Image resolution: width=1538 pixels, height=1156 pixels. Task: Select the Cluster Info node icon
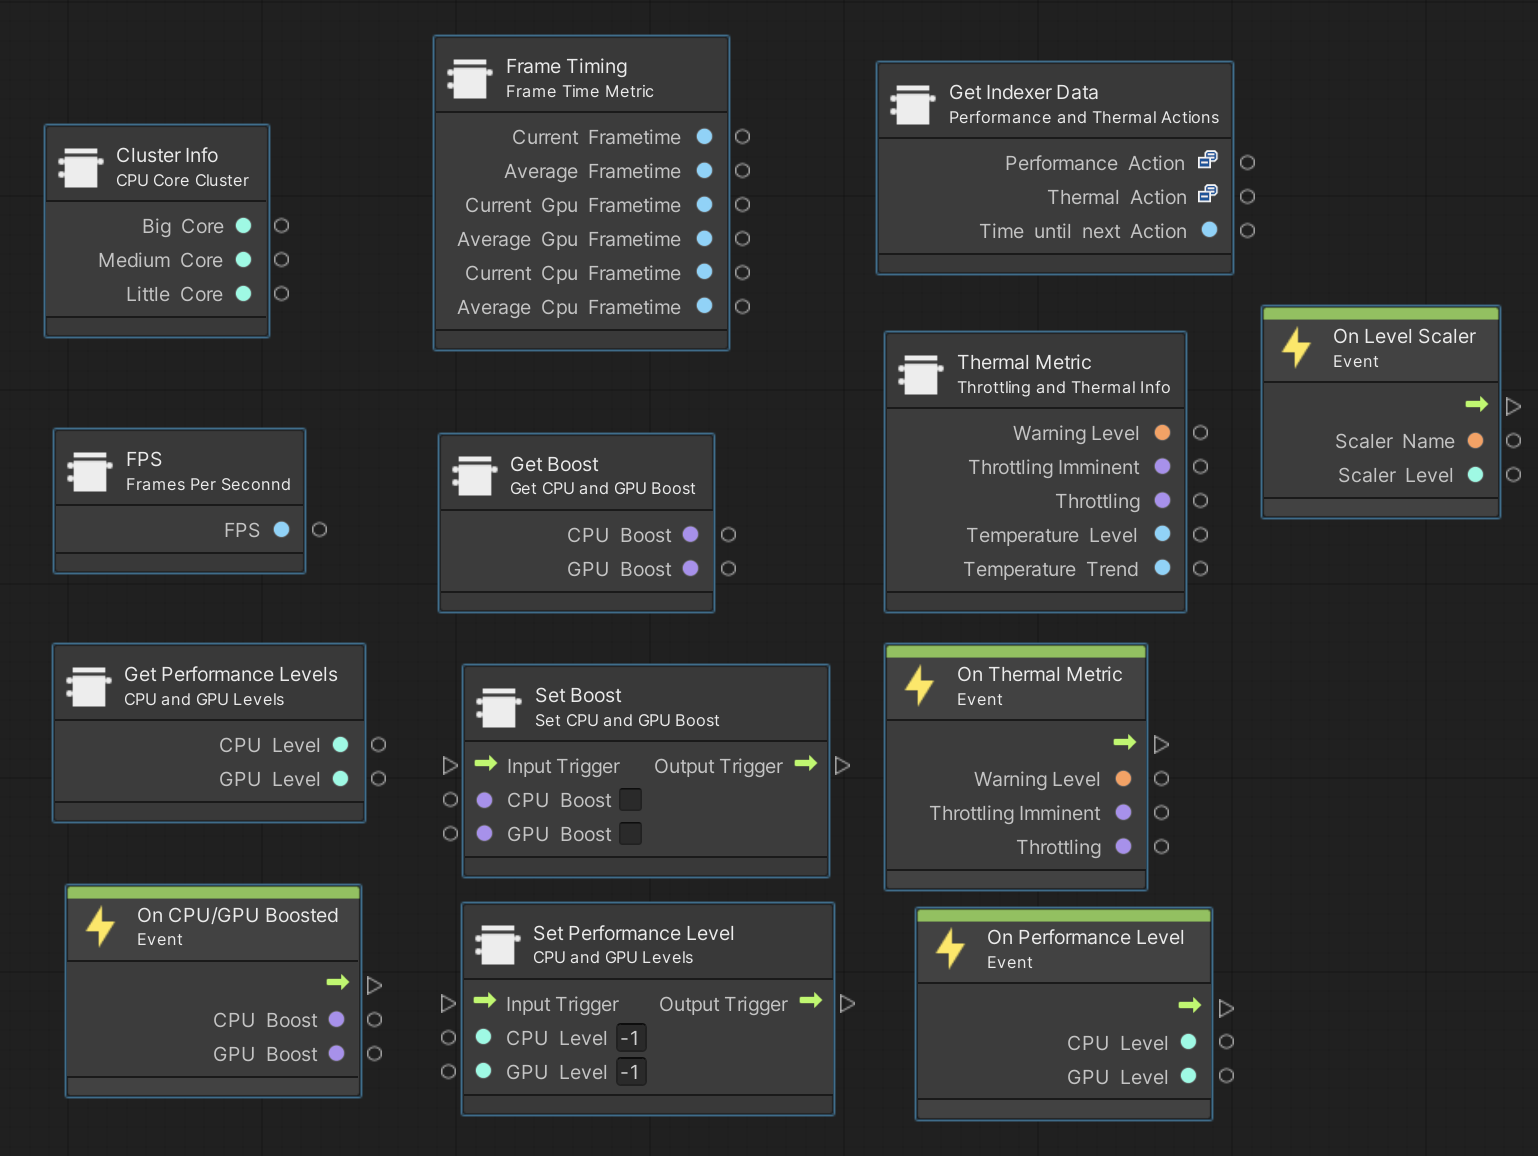point(80,167)
